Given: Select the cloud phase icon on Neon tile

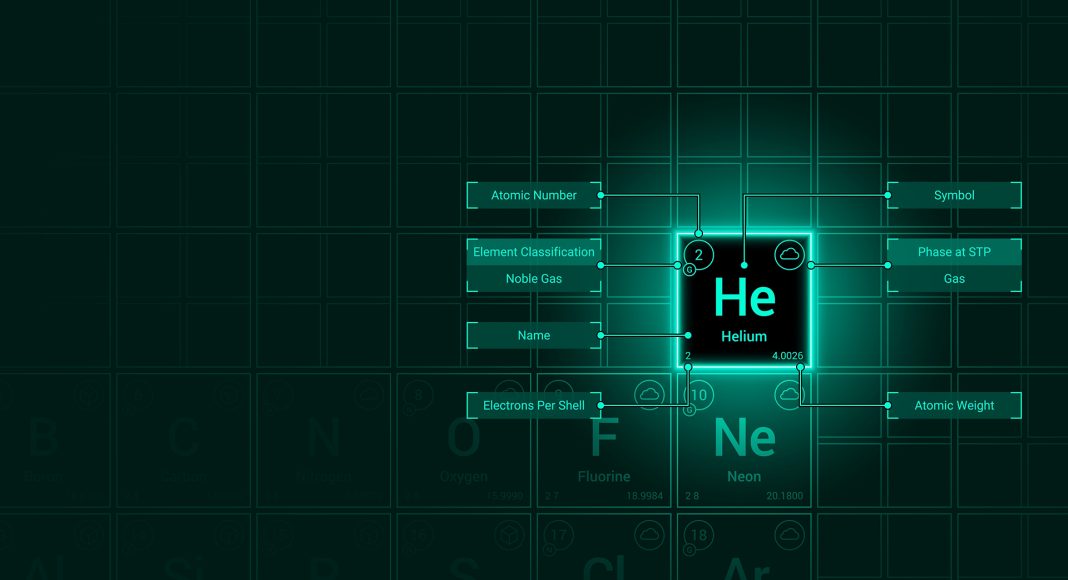Looking at the screenshot, I should pyautogui.click(x=789, y=395).
